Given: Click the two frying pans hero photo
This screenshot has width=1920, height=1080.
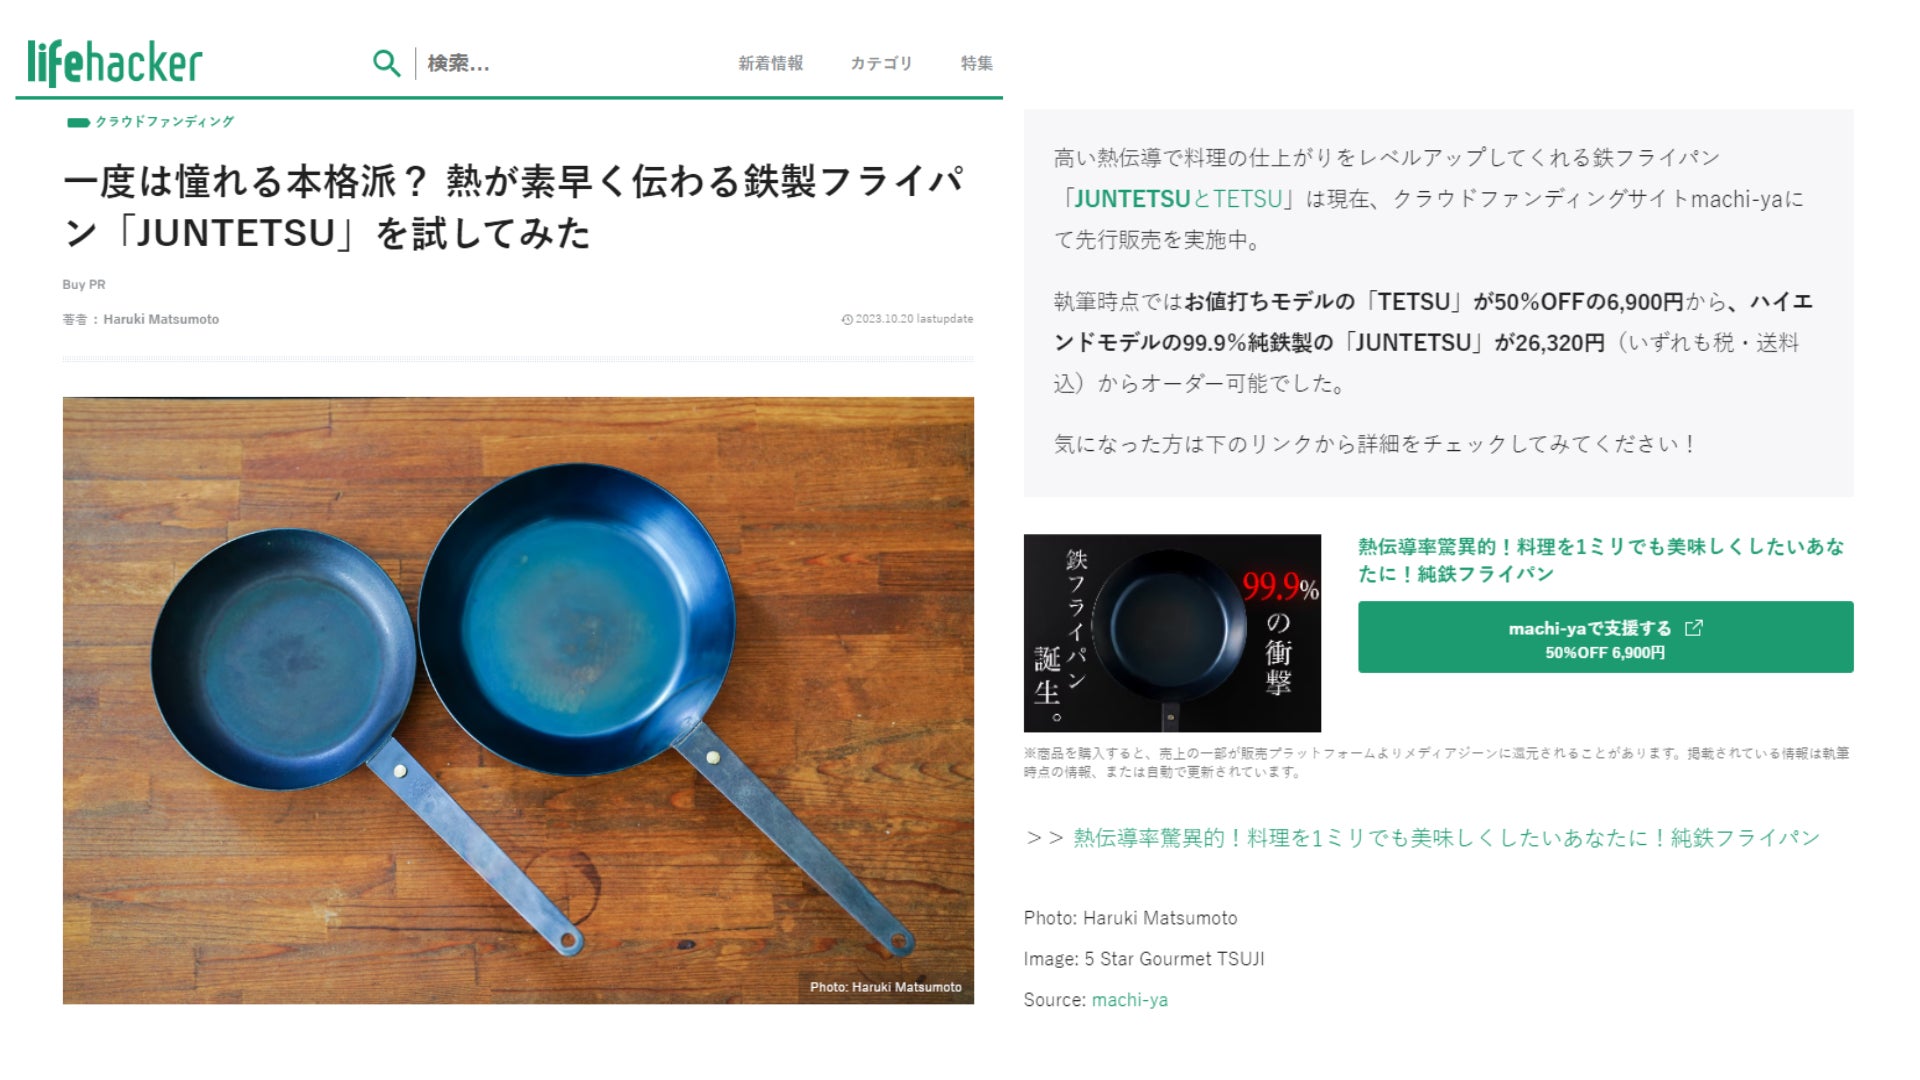Looking at the screenshot, I should click(x=518, y=700).
